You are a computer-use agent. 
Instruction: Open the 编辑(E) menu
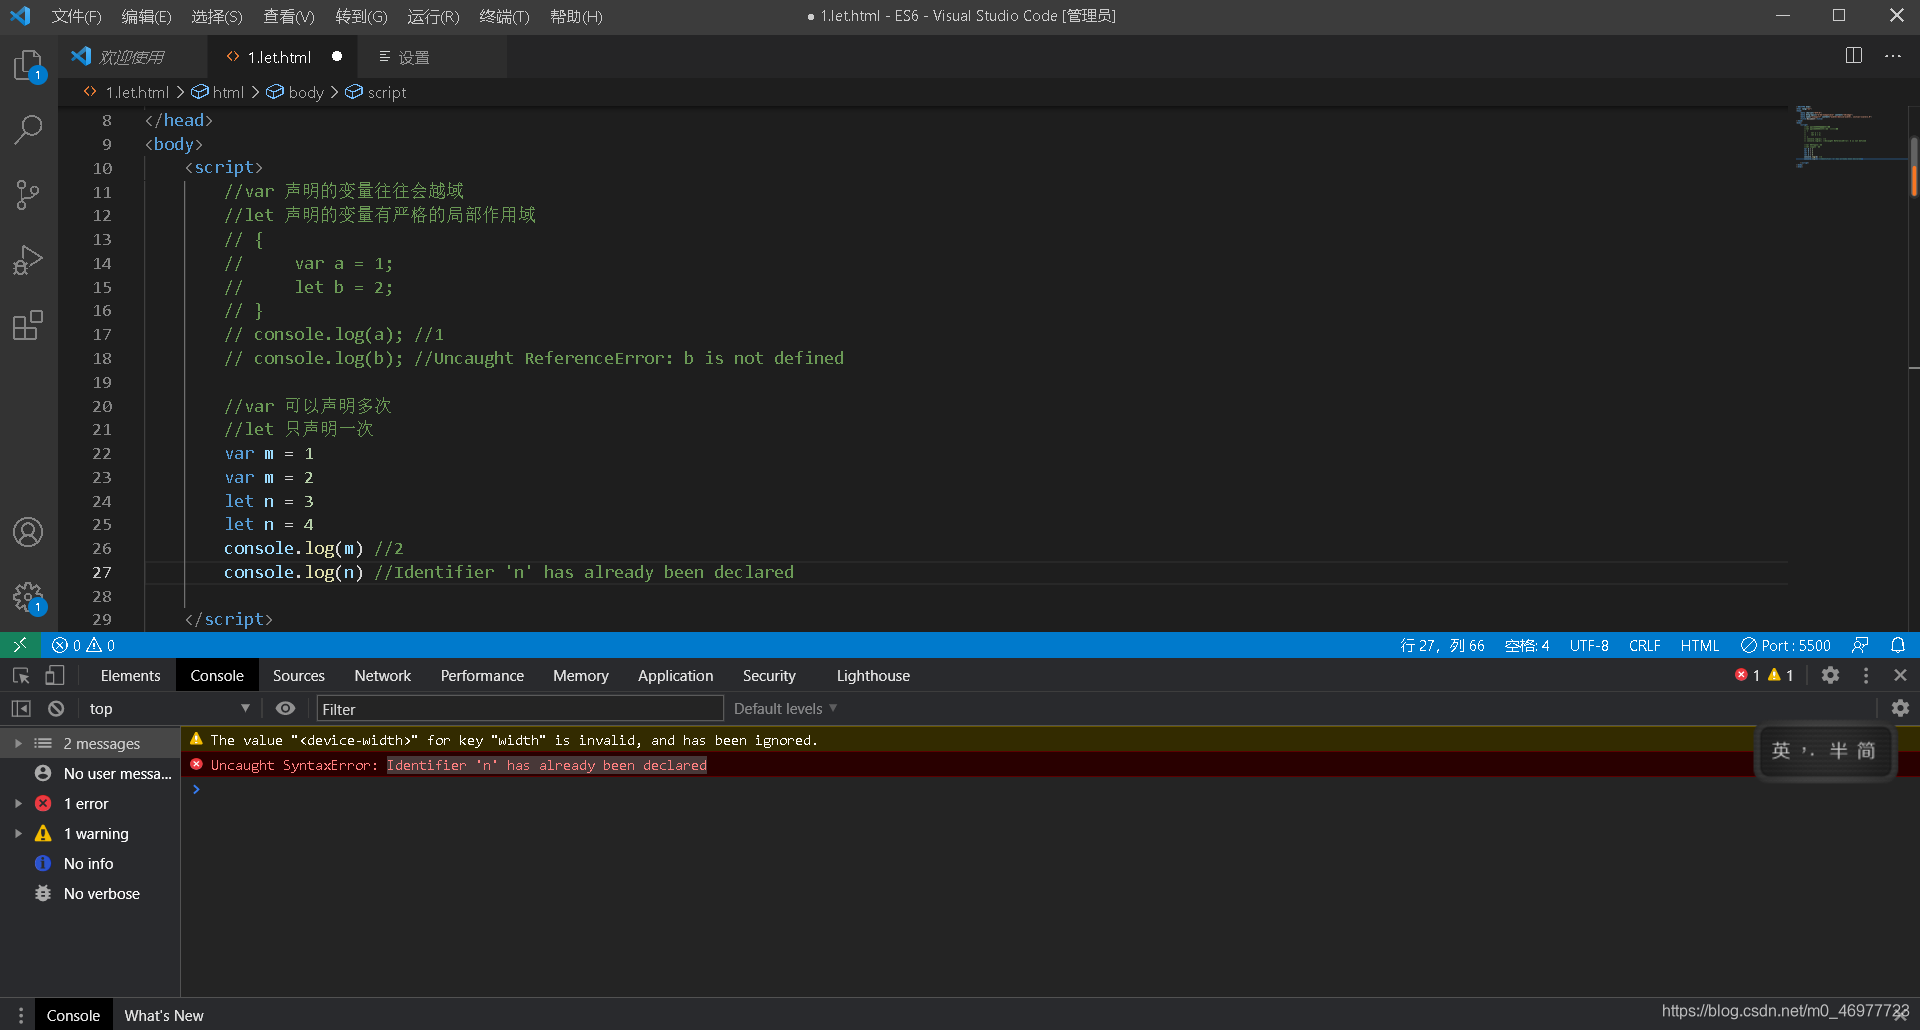click(x=146, y=16)
